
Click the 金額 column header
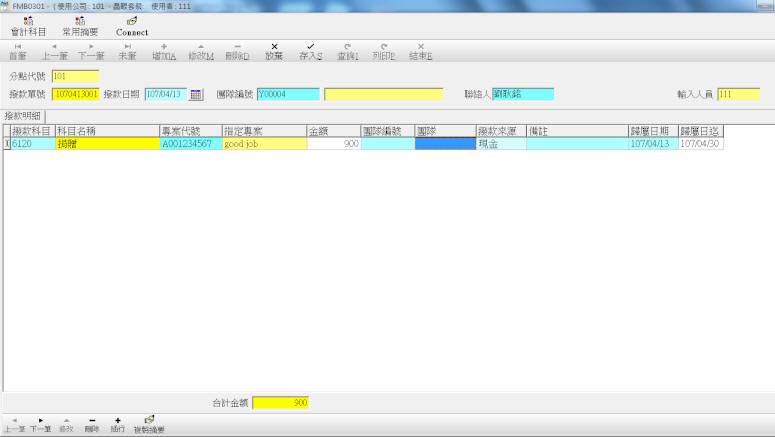(x=333, y=131)
